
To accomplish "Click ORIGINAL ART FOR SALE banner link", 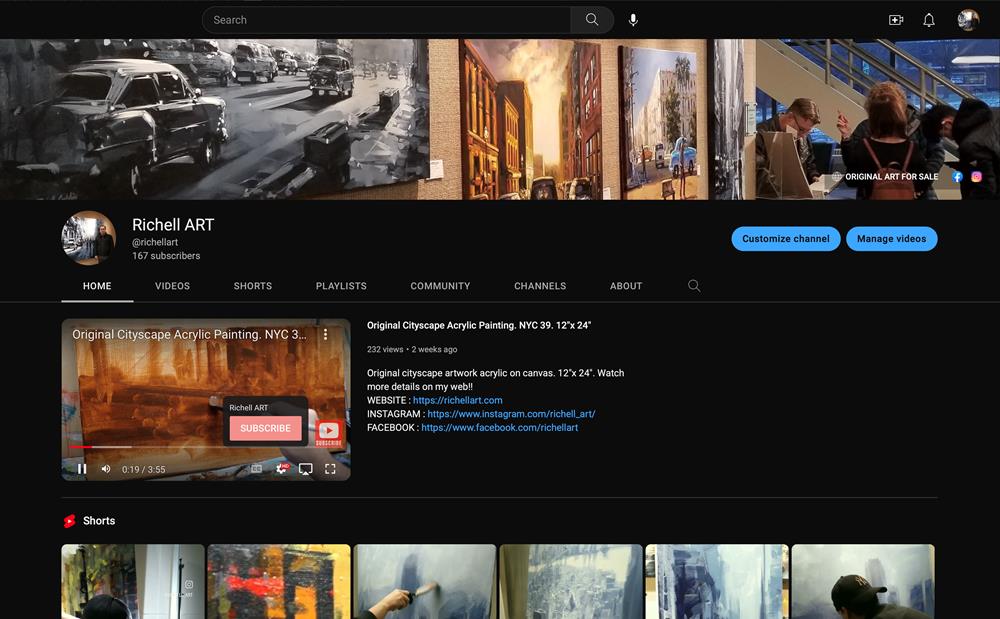I will point(892,177).
